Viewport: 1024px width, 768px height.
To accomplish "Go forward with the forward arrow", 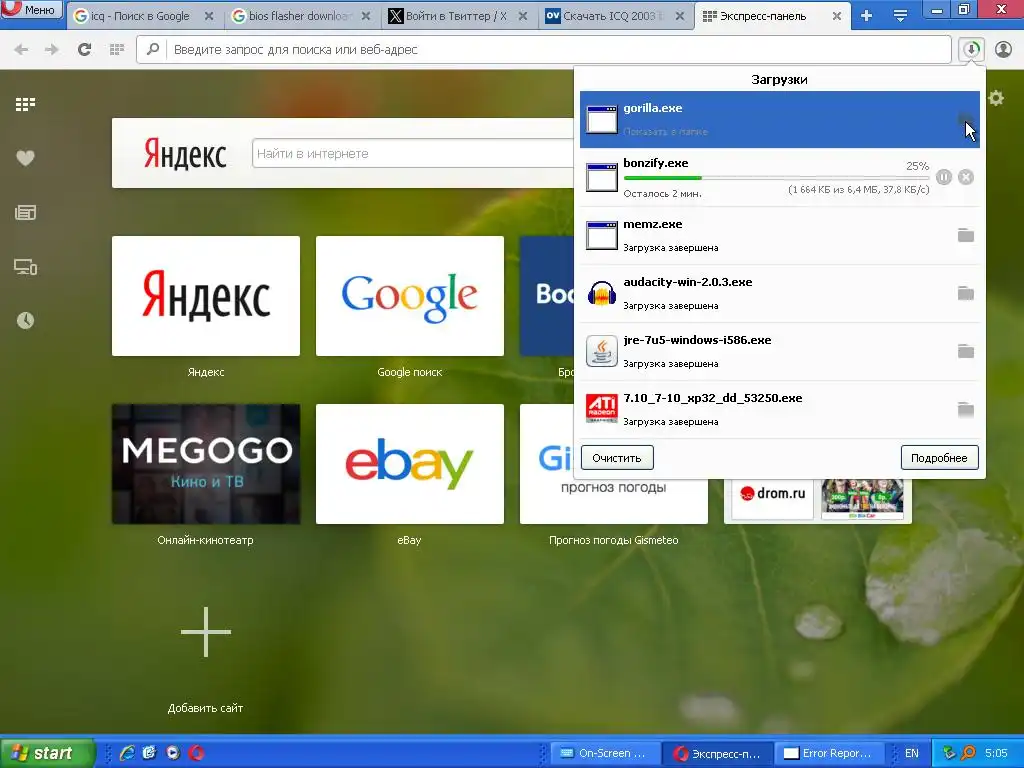I will 52,50.
